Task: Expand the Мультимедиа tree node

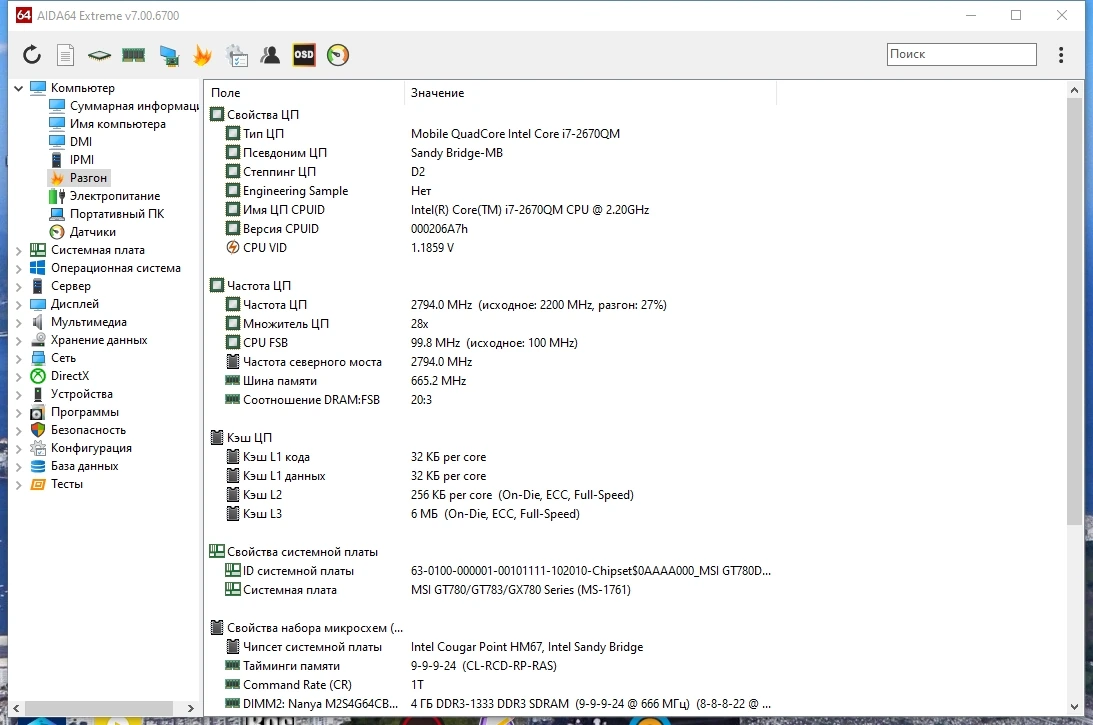Action: tap(19, 323)
